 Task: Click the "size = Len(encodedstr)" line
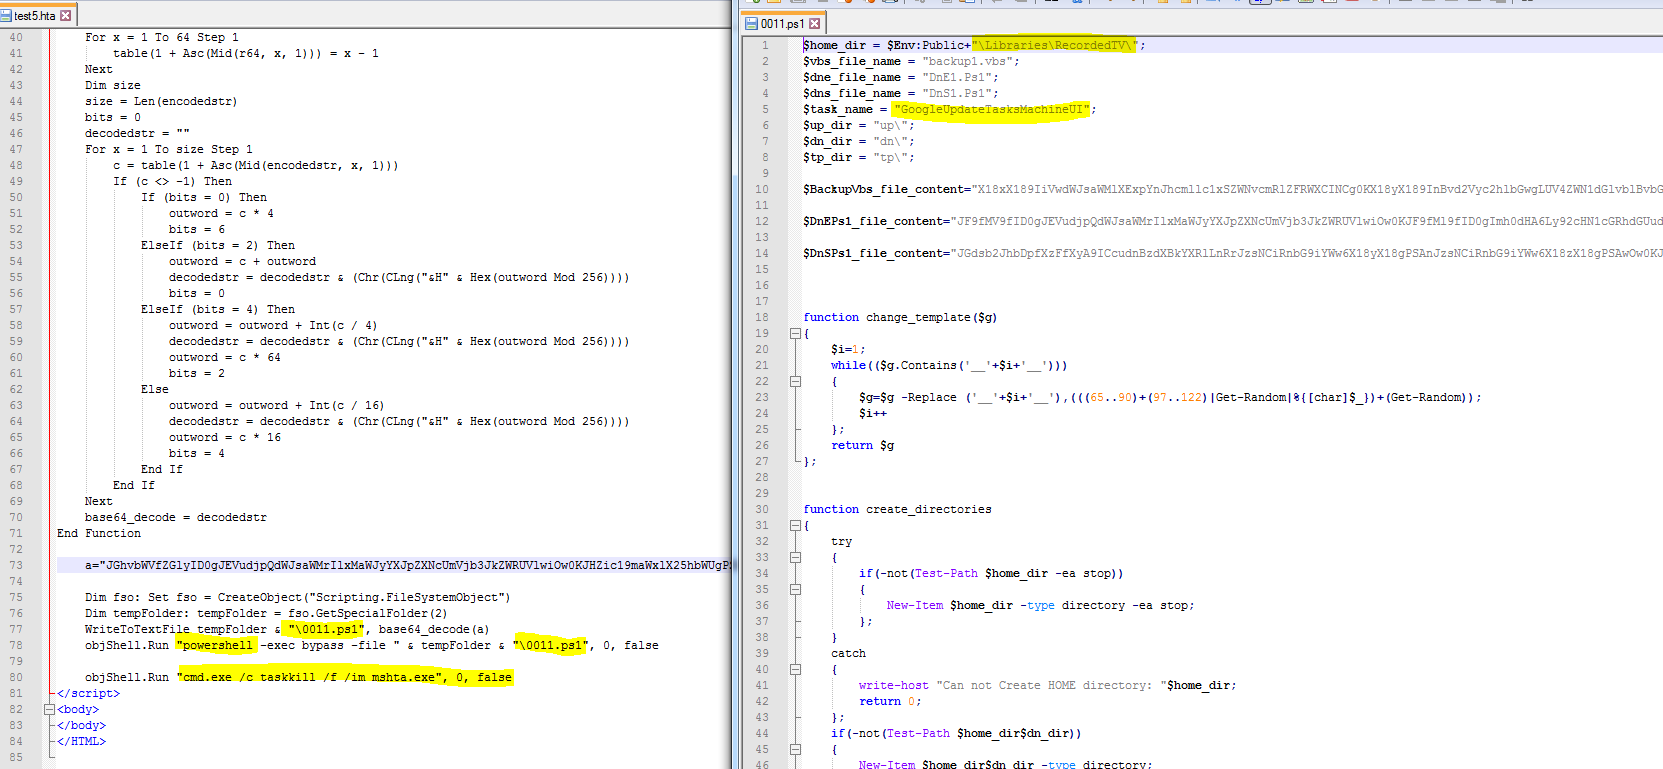pyautogui.click(x=161, y=101)
